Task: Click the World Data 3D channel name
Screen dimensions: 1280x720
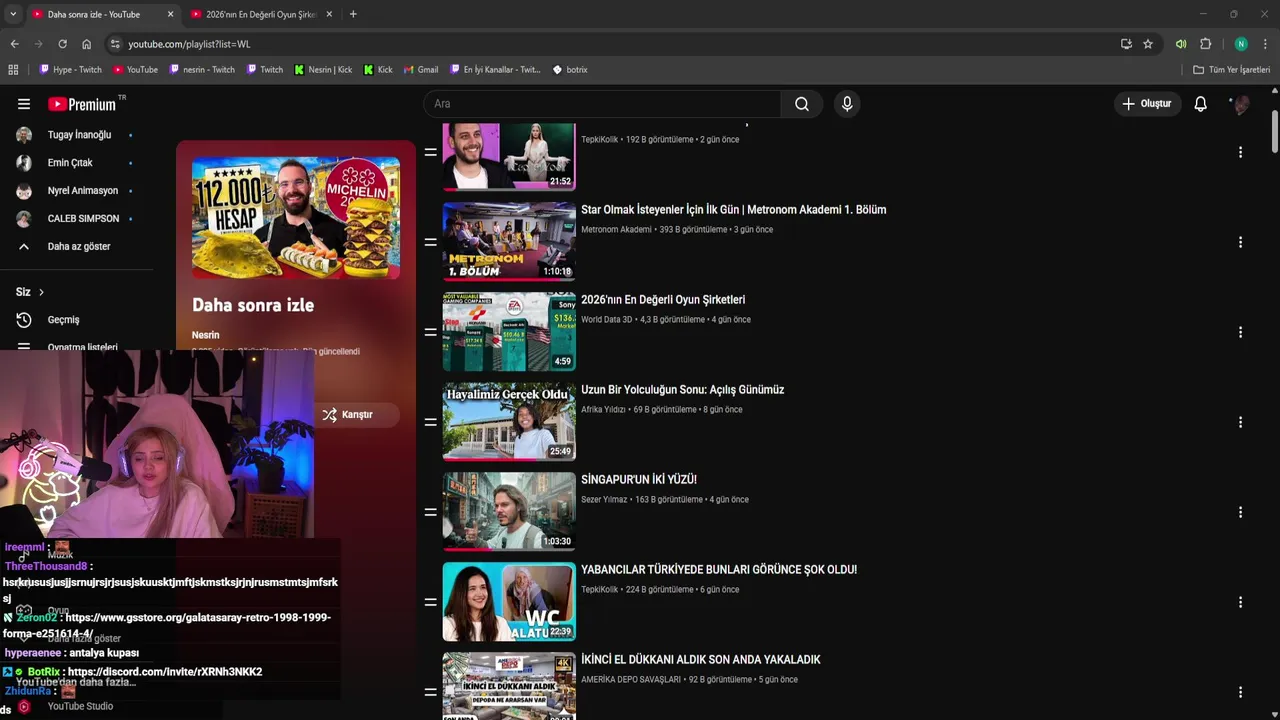Action: [x=606, y=320]
